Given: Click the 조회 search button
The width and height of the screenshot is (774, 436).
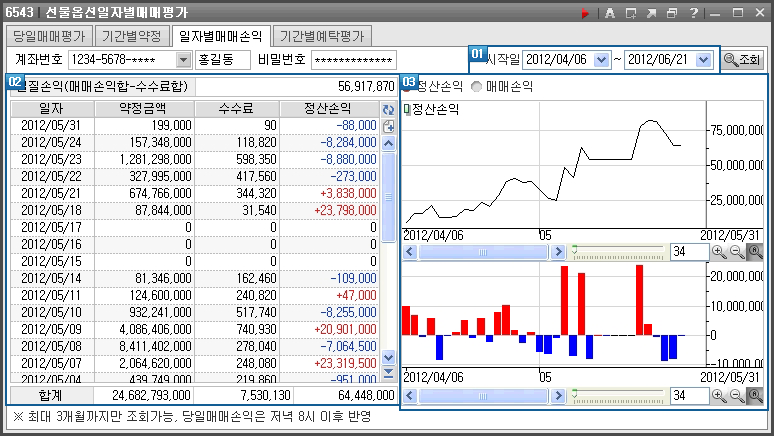Looking at the screenshot, I should point(742,60).
